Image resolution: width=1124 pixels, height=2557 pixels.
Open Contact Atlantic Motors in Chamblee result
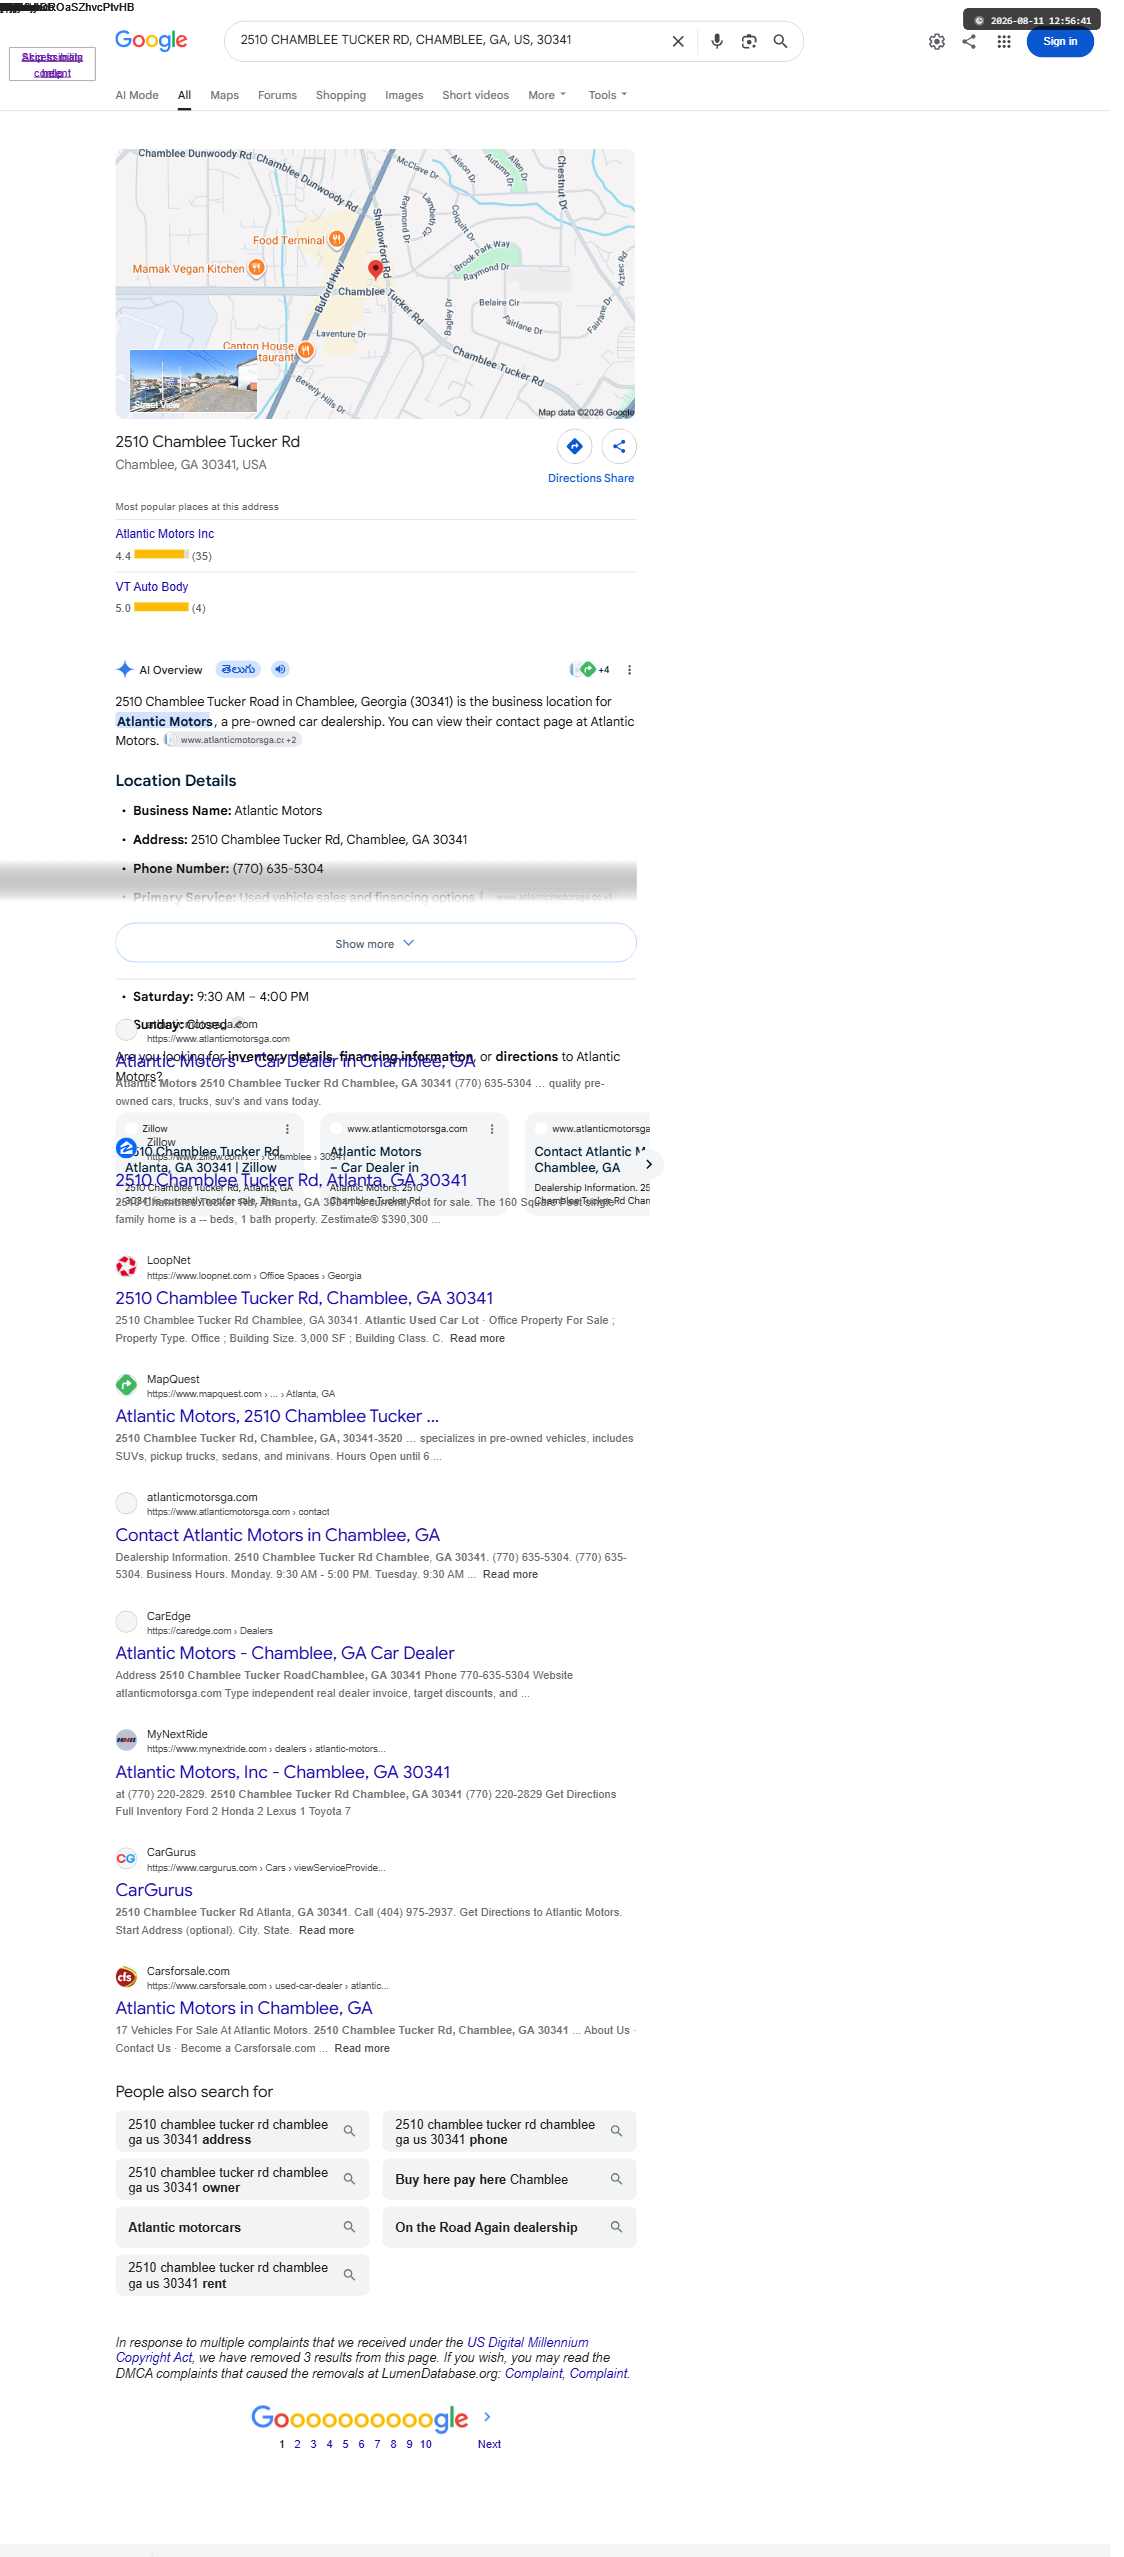[x=277, y=1535]
